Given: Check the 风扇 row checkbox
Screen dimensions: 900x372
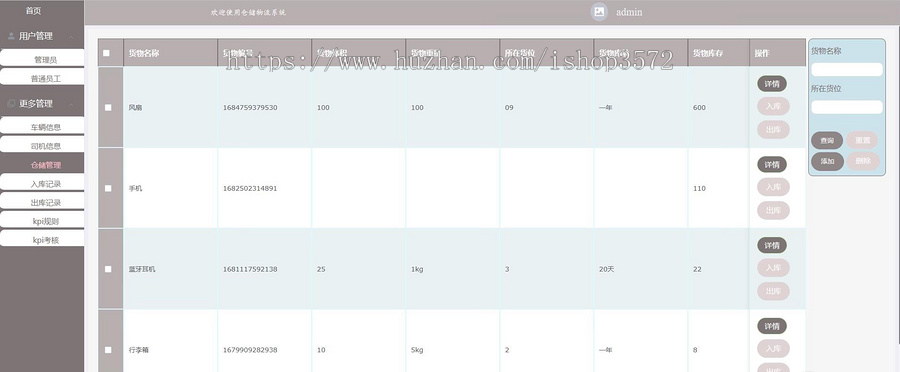Looking at the screenshot, I should pyautogui.click(x=108, y=107).
